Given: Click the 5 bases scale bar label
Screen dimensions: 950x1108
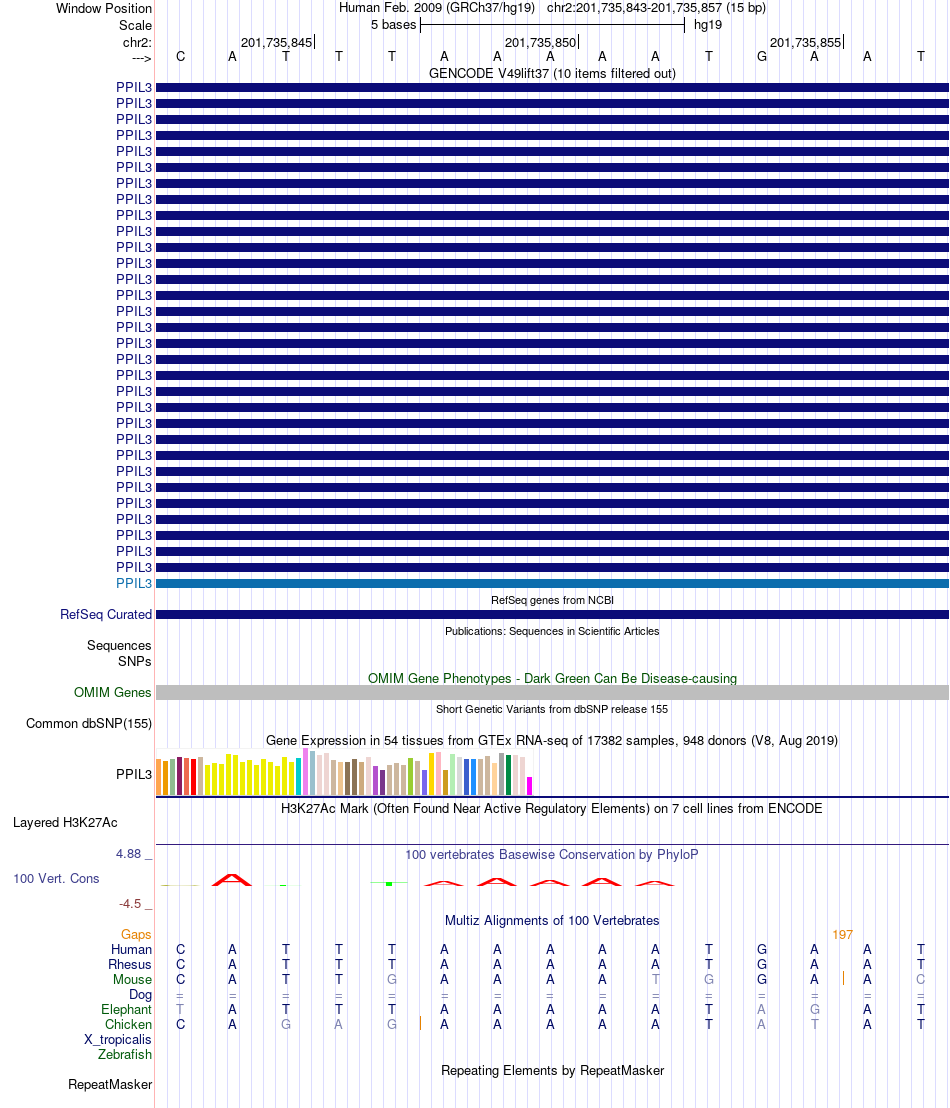Looking at the screenshot, I should (x=394, y=25).
